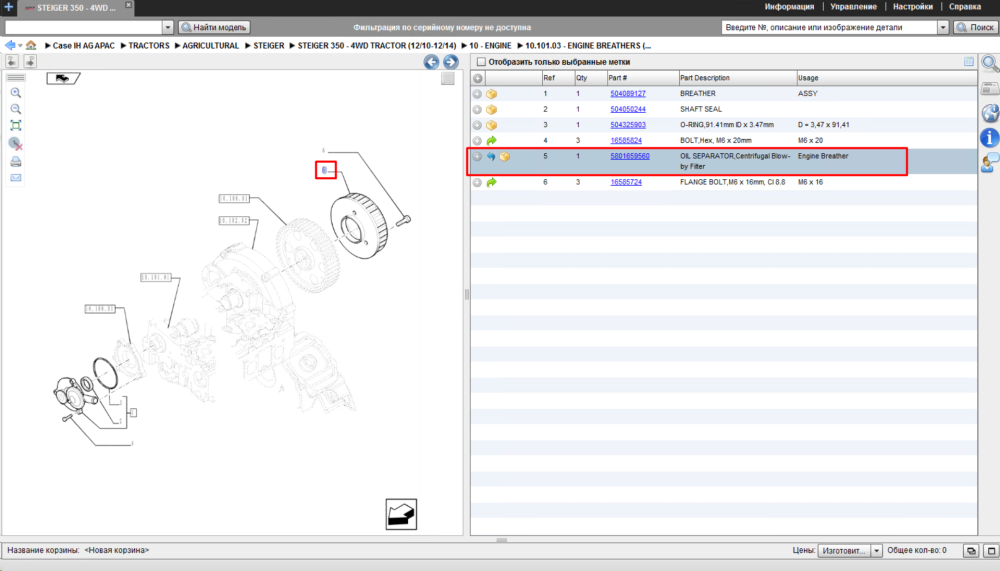Clear selected callout marks icon
This screenshot has width=1000, height=571.
(16, 144)
